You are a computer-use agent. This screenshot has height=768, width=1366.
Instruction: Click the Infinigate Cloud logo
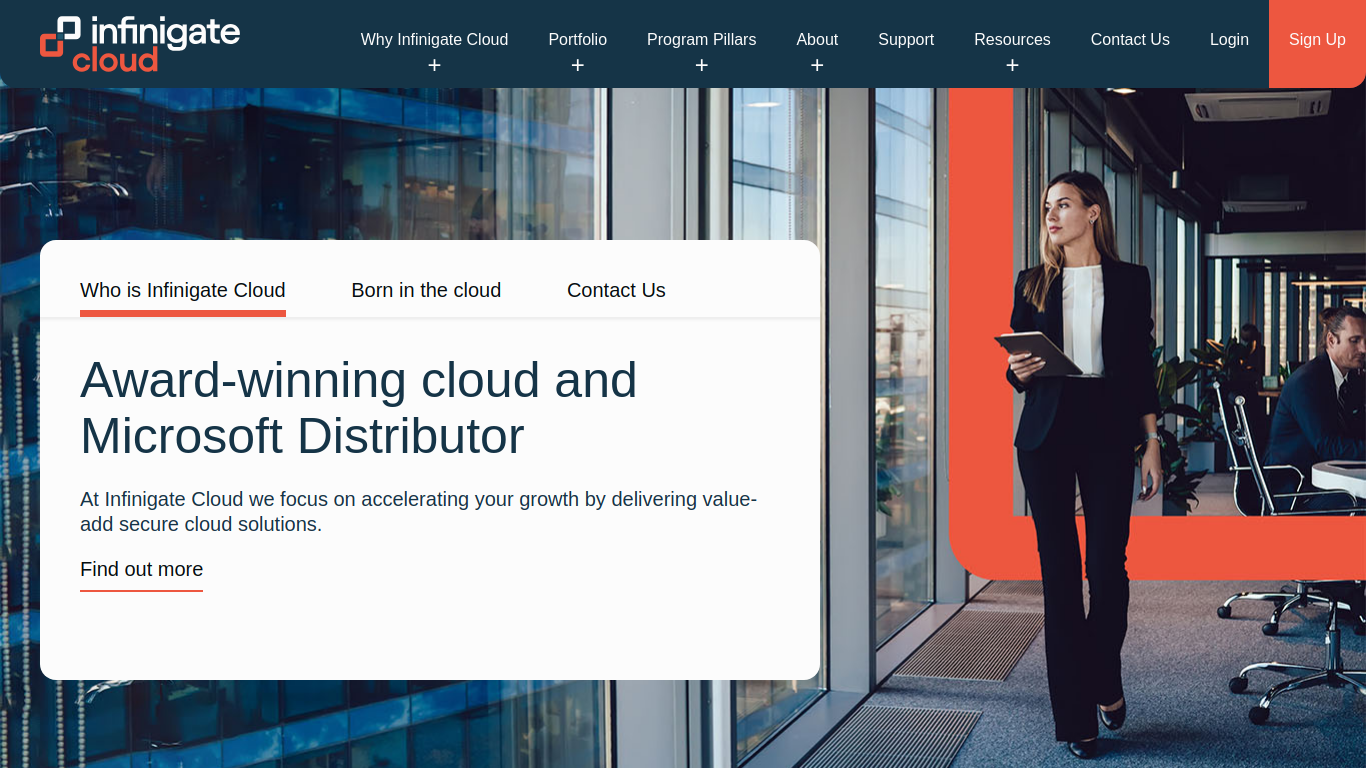point(140,44)
